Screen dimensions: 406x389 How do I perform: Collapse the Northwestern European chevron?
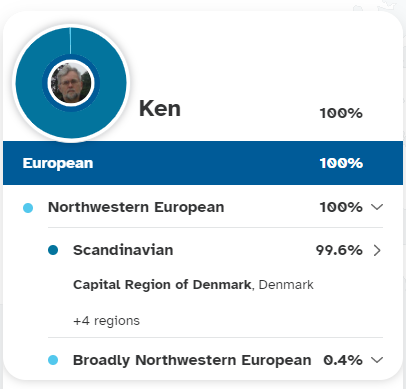[377, 207]
